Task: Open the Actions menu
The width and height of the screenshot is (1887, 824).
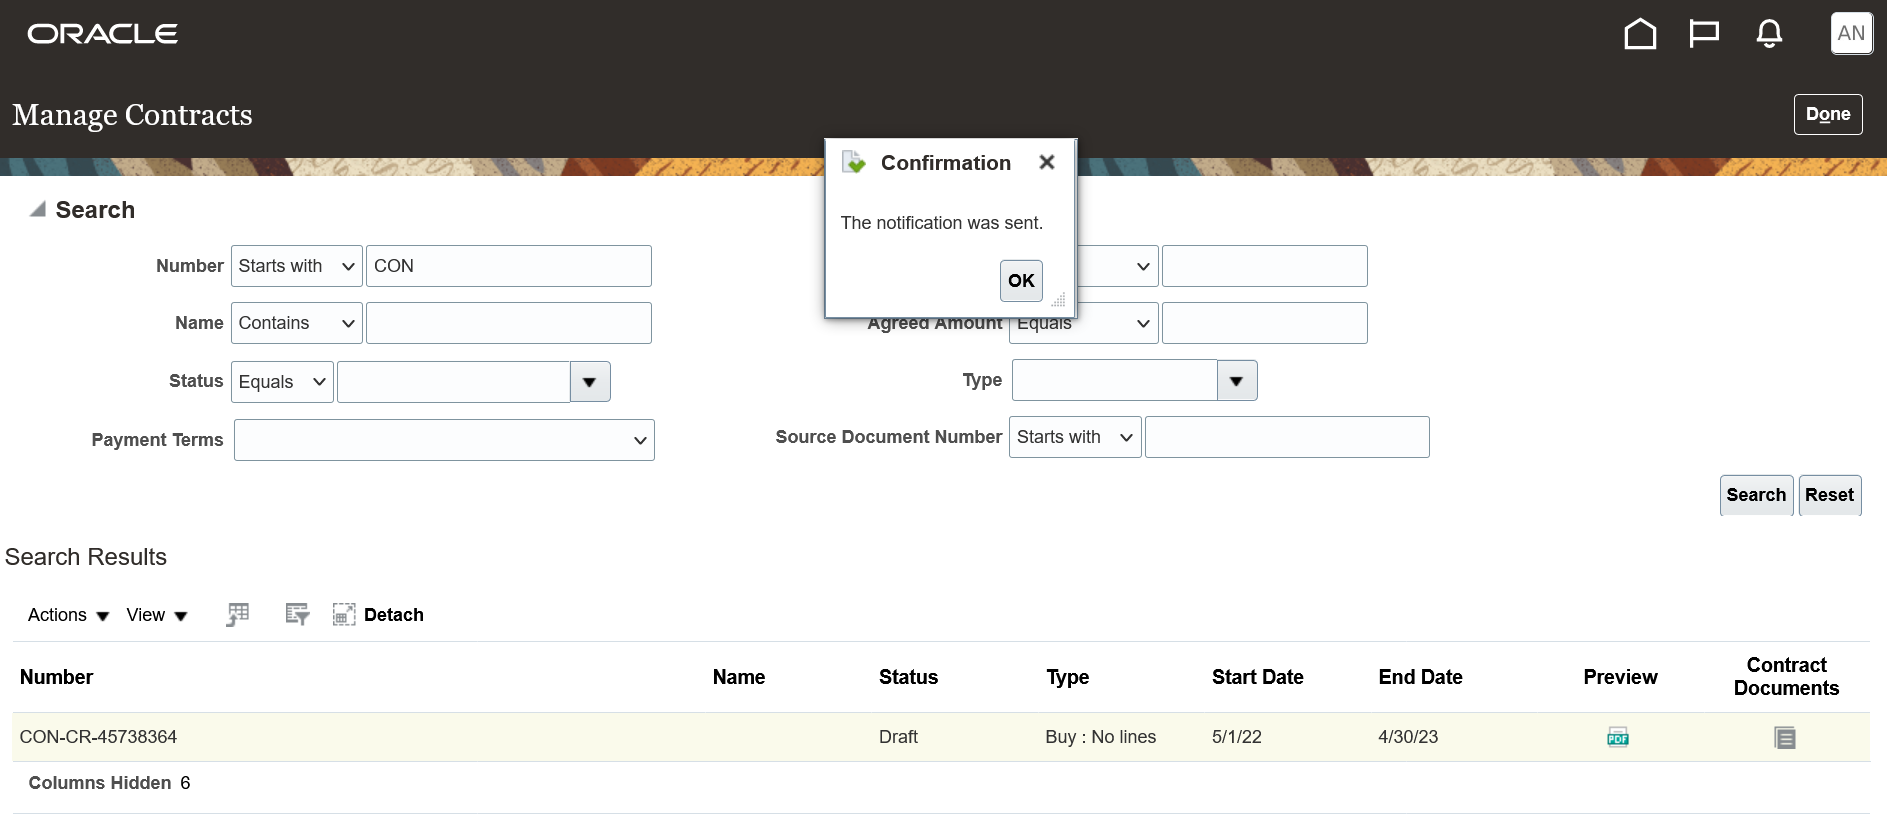Action: click(68, 615)
